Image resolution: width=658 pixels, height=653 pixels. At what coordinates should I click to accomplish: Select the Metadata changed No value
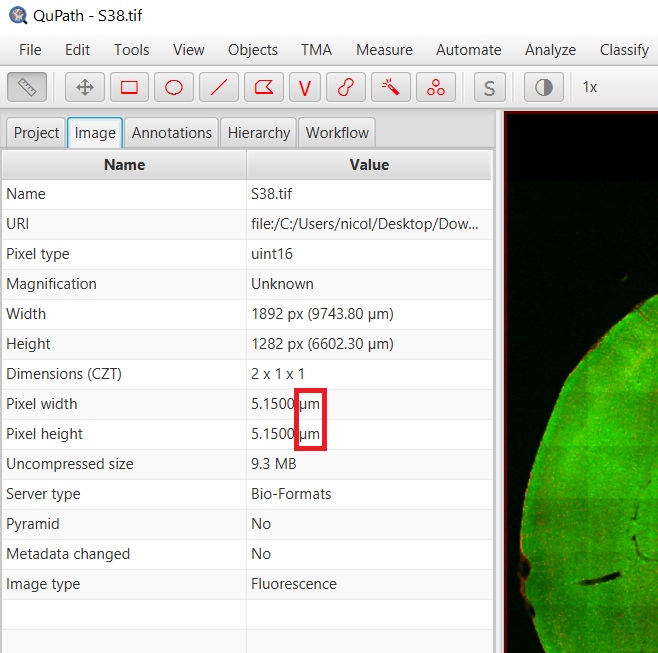point(261,554)
